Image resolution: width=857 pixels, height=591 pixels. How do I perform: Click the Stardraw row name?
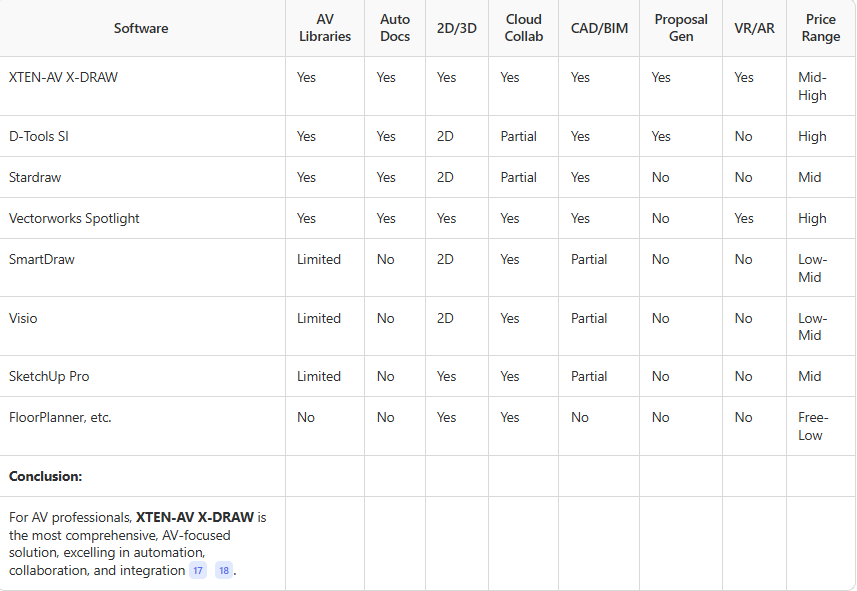36,177
